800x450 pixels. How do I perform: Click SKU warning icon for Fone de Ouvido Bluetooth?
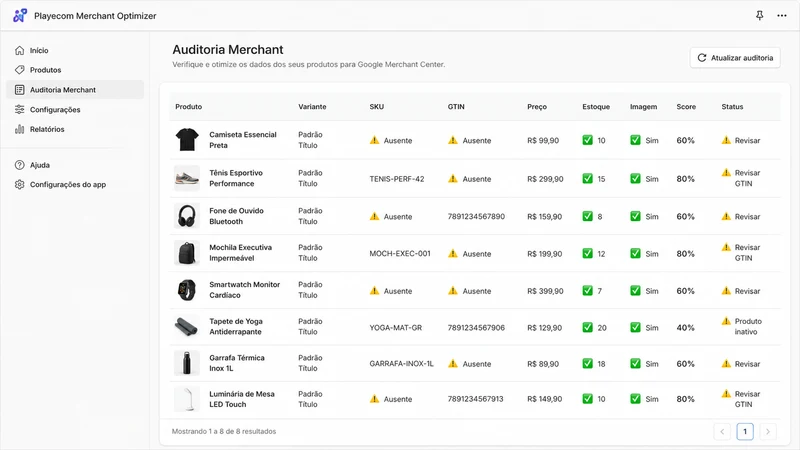pos(374,216)
